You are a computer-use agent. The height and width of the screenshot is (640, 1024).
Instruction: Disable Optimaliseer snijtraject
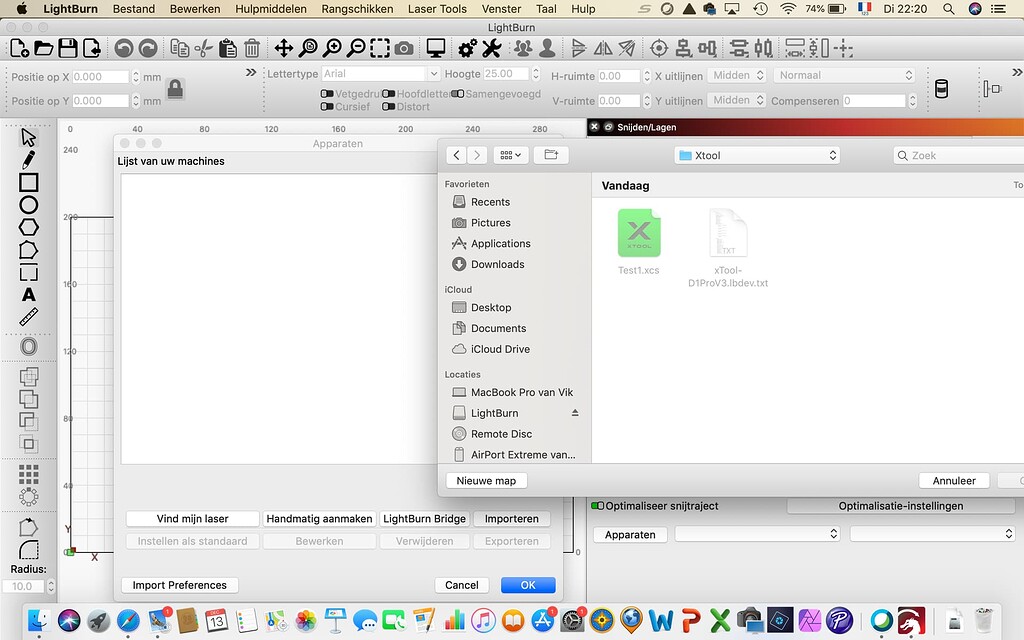(x=597, y=506)
